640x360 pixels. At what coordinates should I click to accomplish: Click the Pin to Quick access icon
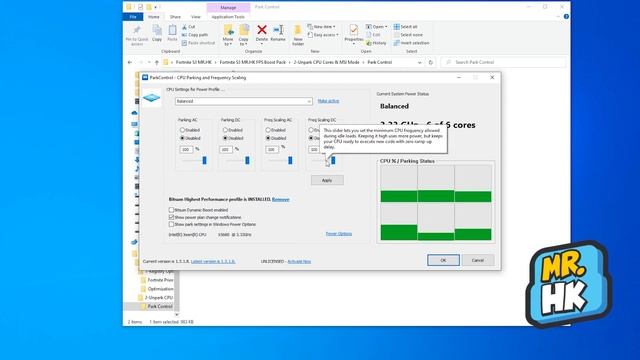(137, 30)
